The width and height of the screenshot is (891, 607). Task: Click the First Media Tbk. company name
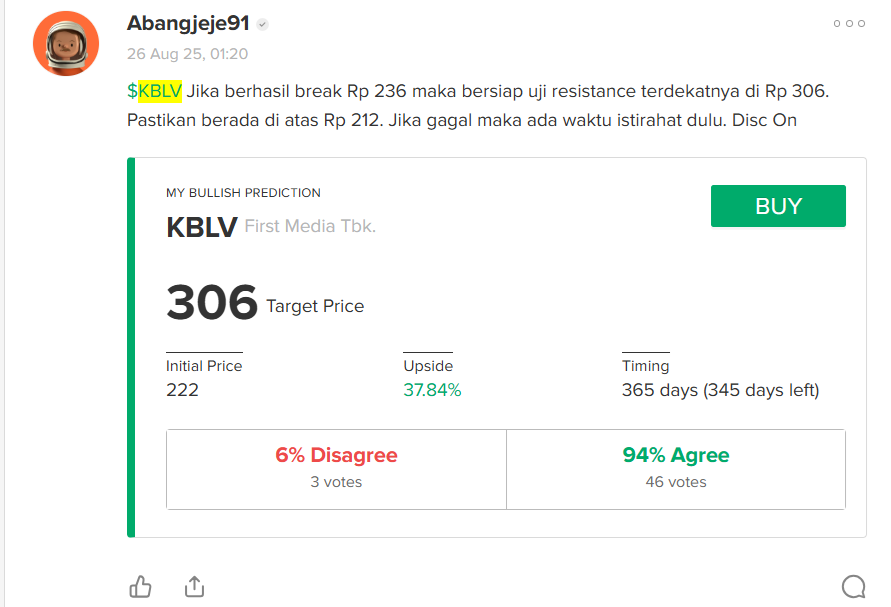coord(310,226)
